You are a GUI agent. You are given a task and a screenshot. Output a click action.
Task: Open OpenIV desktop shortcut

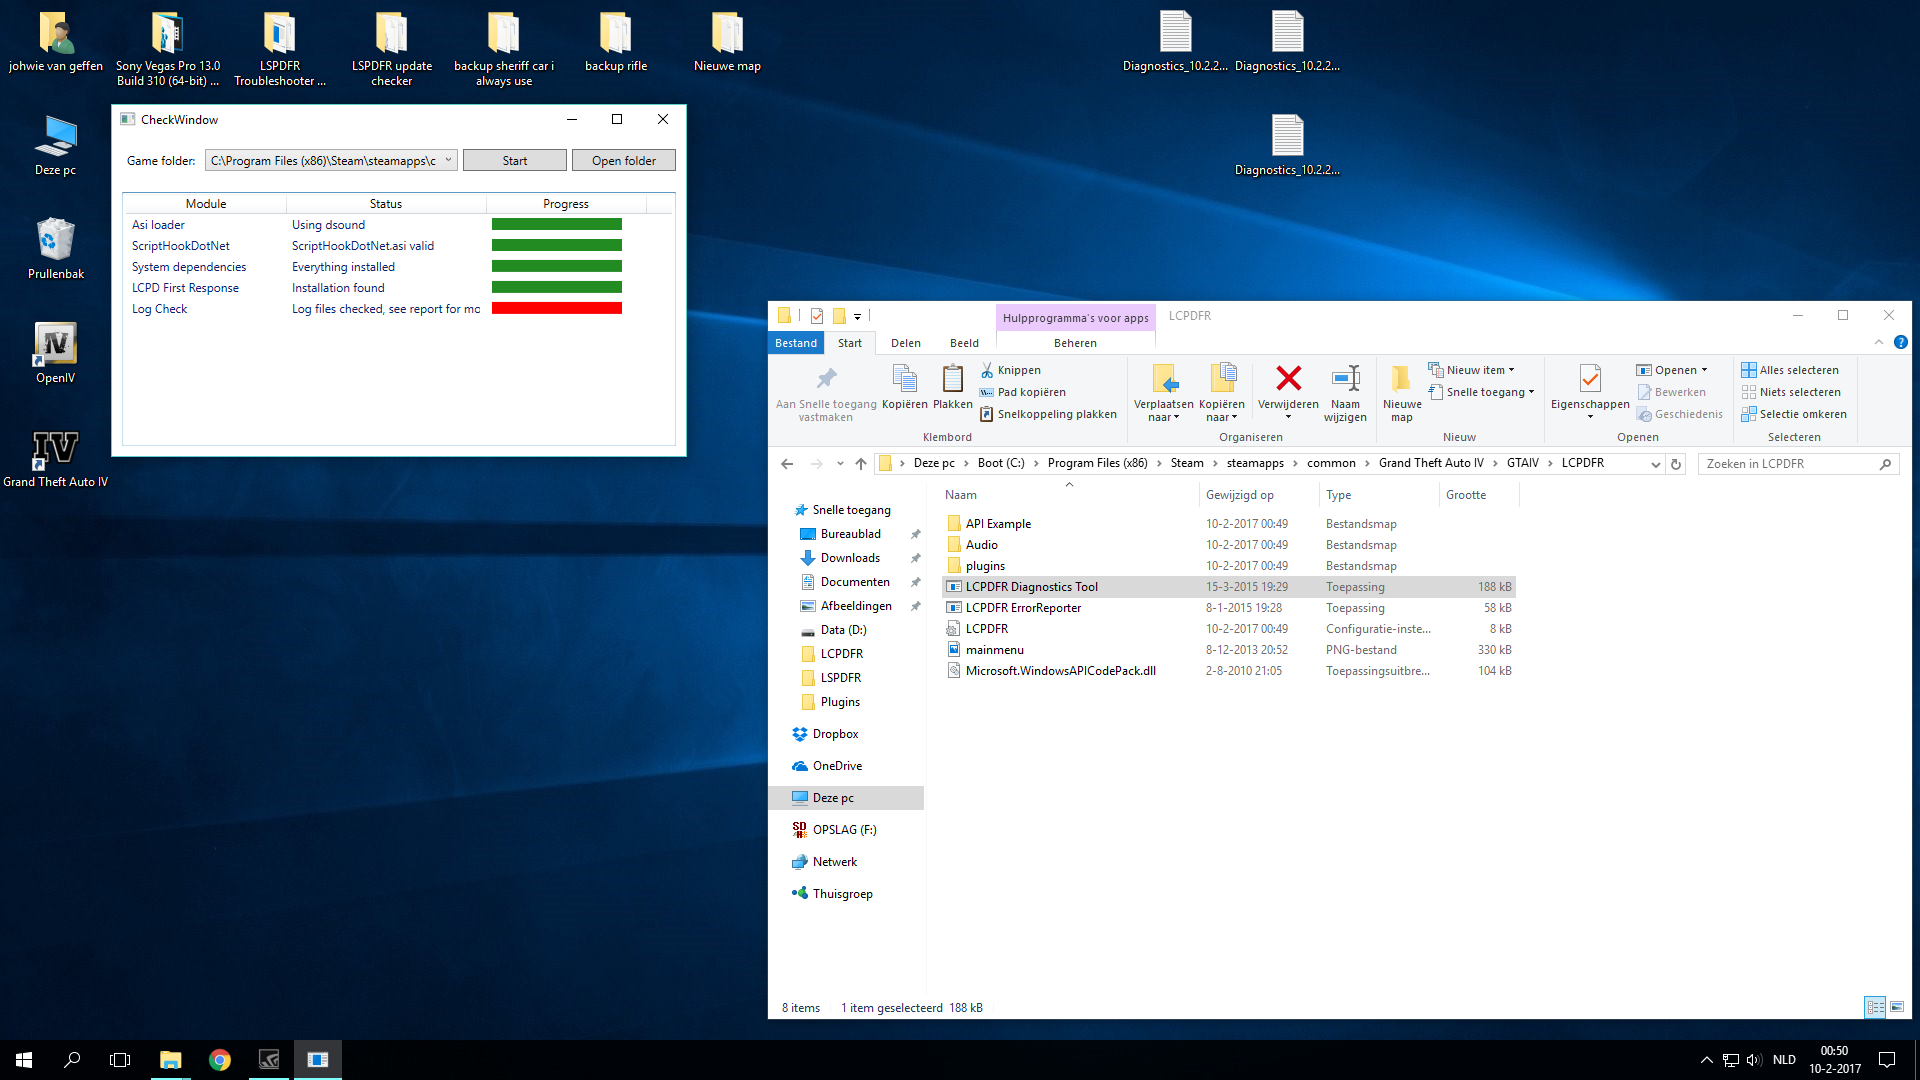[55, 345]
